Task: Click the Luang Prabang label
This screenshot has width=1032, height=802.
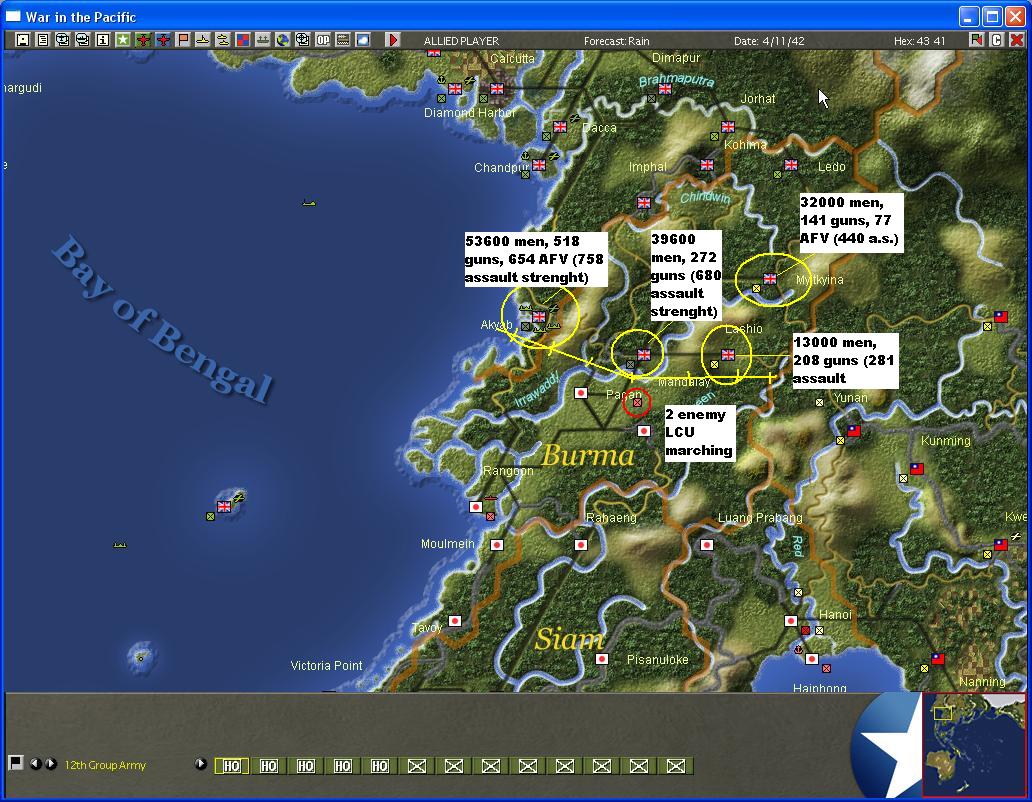Action: [x=760, y=518]
